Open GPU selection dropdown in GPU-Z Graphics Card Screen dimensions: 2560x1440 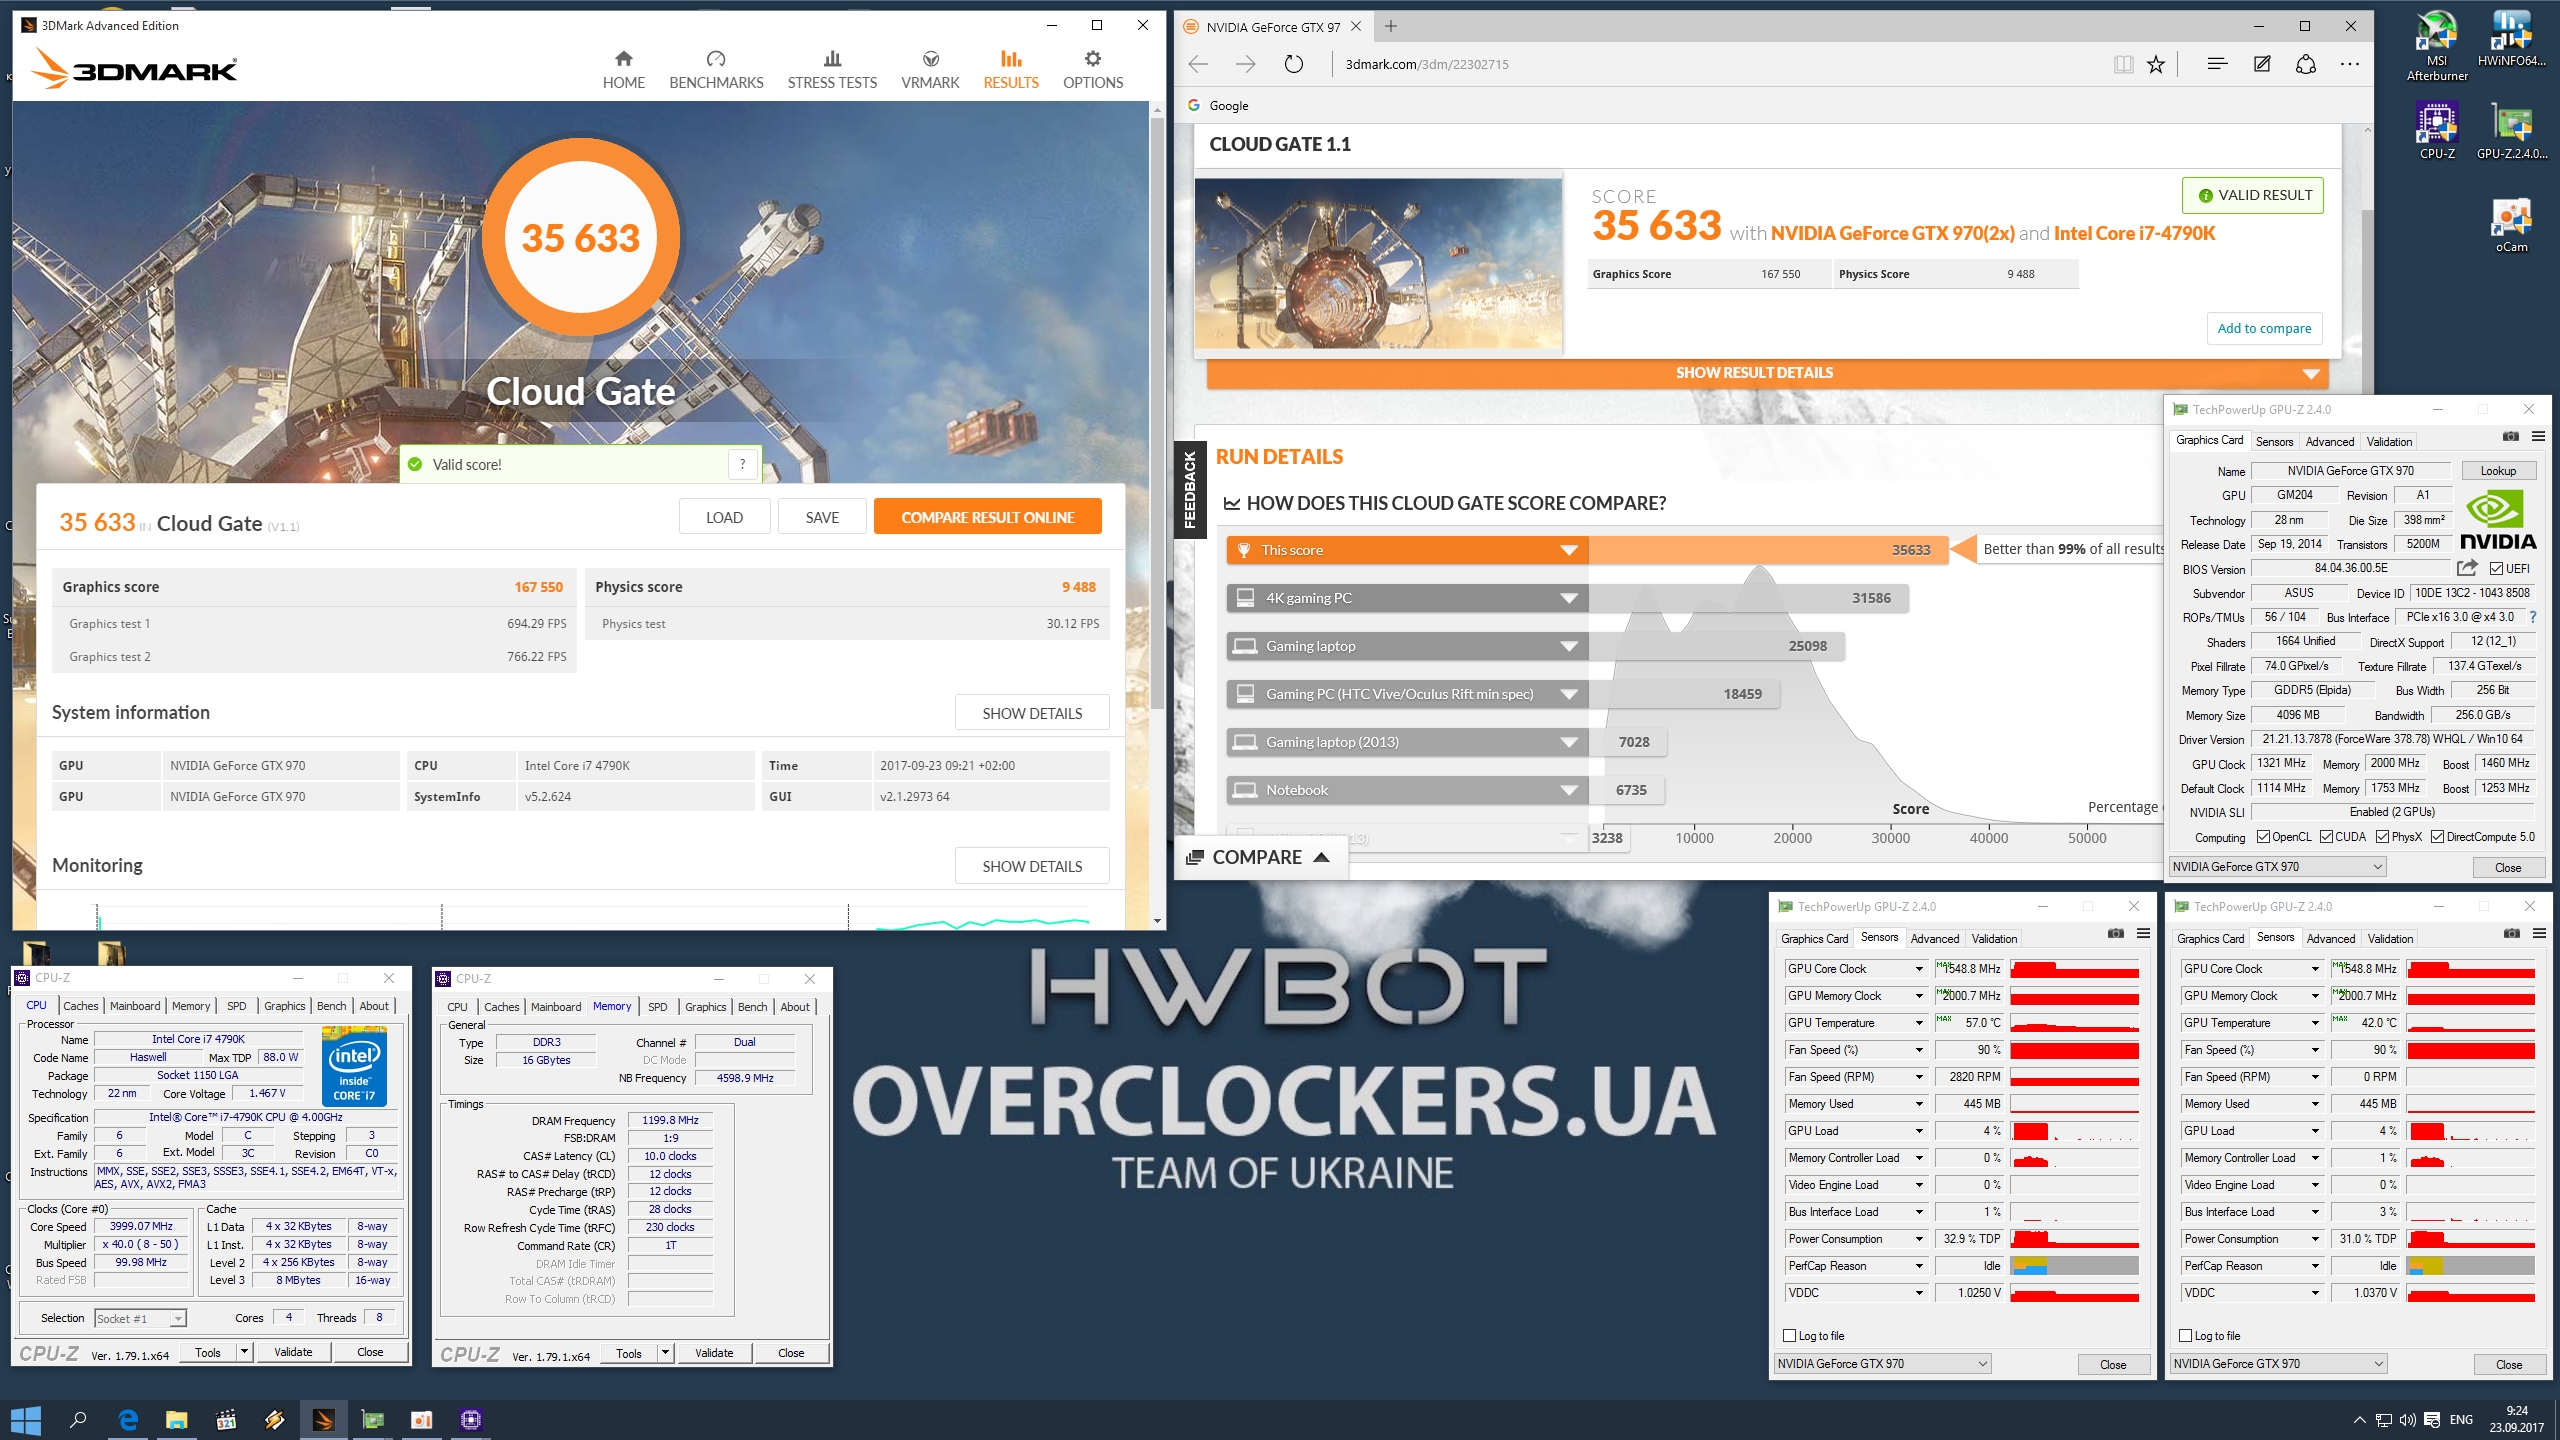click(x=2277, y=867)
